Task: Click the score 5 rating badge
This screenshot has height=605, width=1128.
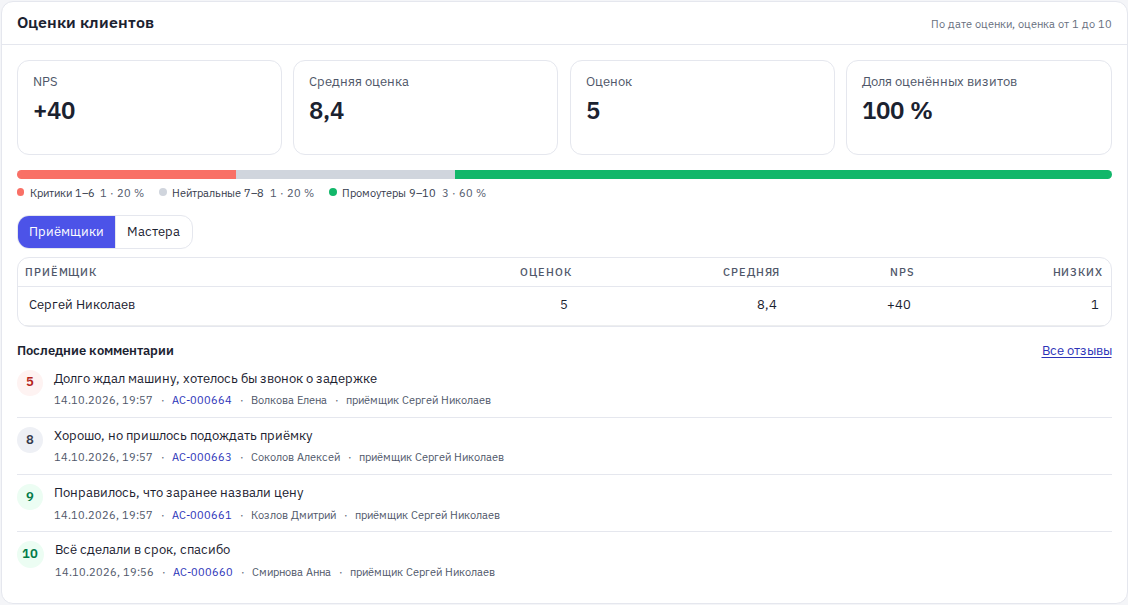Action: (x=30, y=382)
